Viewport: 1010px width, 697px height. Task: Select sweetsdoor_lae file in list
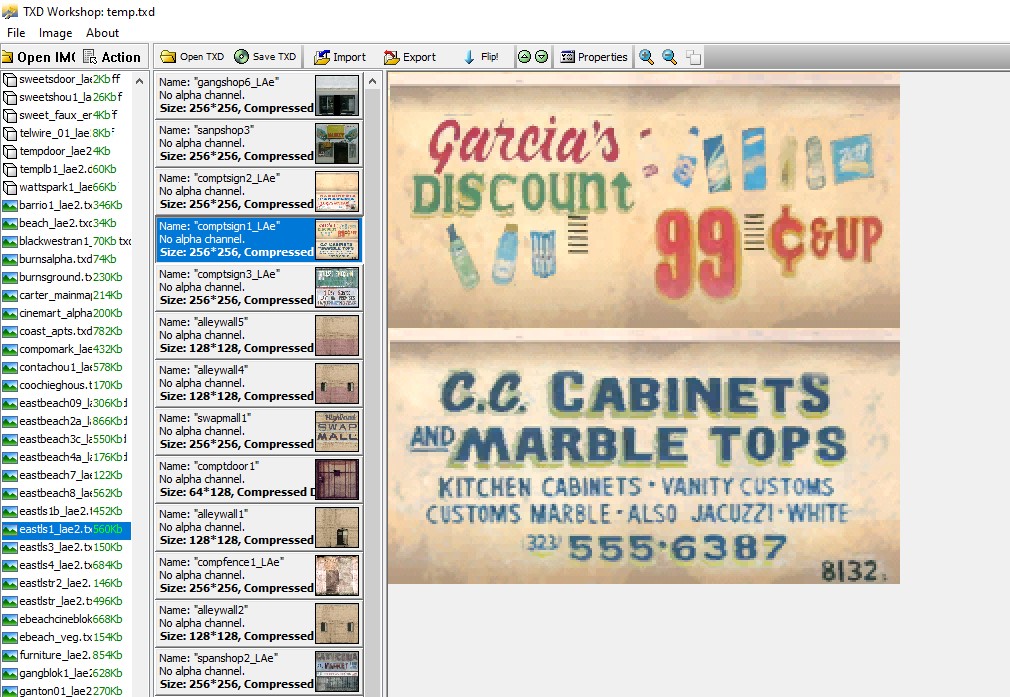[66, 79]
